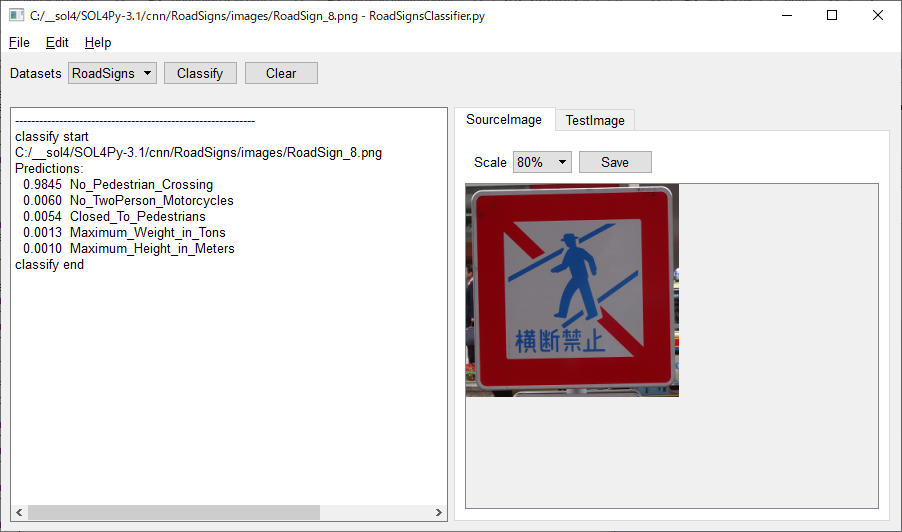The height and width of the screenshot is (532, 902).
Task: Click the Save button
Action: (615, 162)
